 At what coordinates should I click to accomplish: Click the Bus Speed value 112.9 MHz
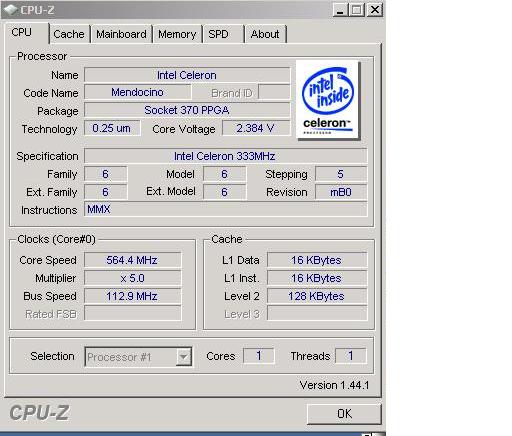[132, 296]
